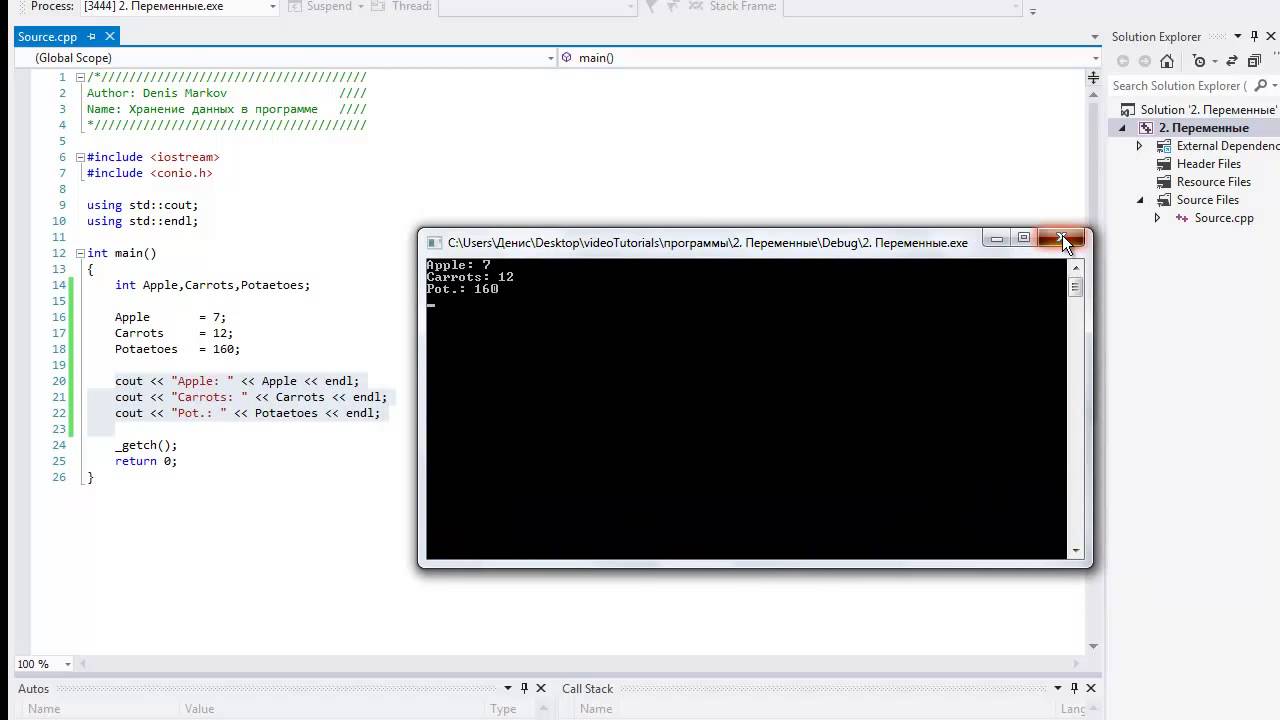This screenshot has height=720, width=1280.
Task: Open the main() member dropdown
Action: pos(1096,58)
